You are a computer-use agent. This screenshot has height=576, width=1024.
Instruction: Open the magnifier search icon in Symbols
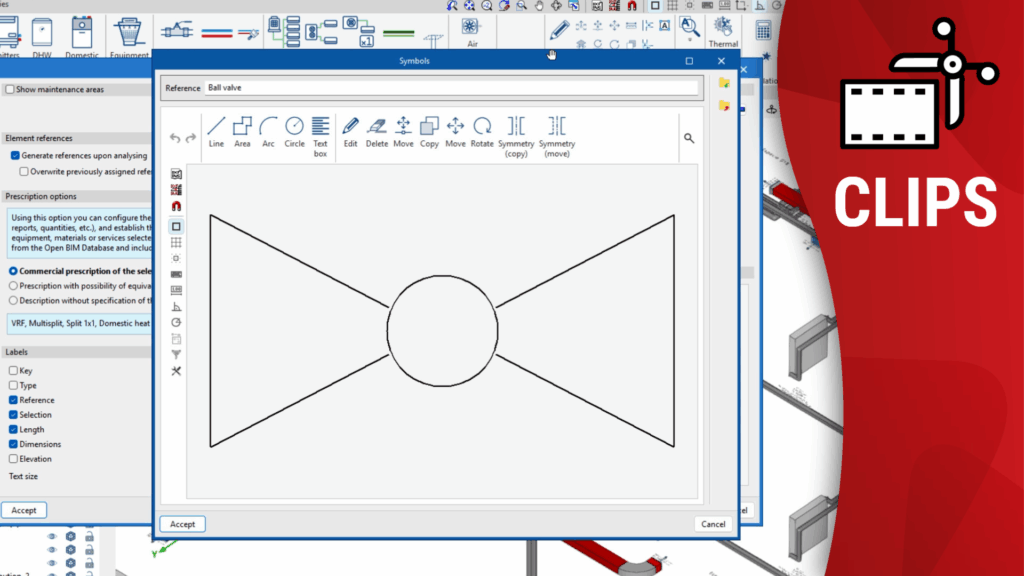point(689,138)
